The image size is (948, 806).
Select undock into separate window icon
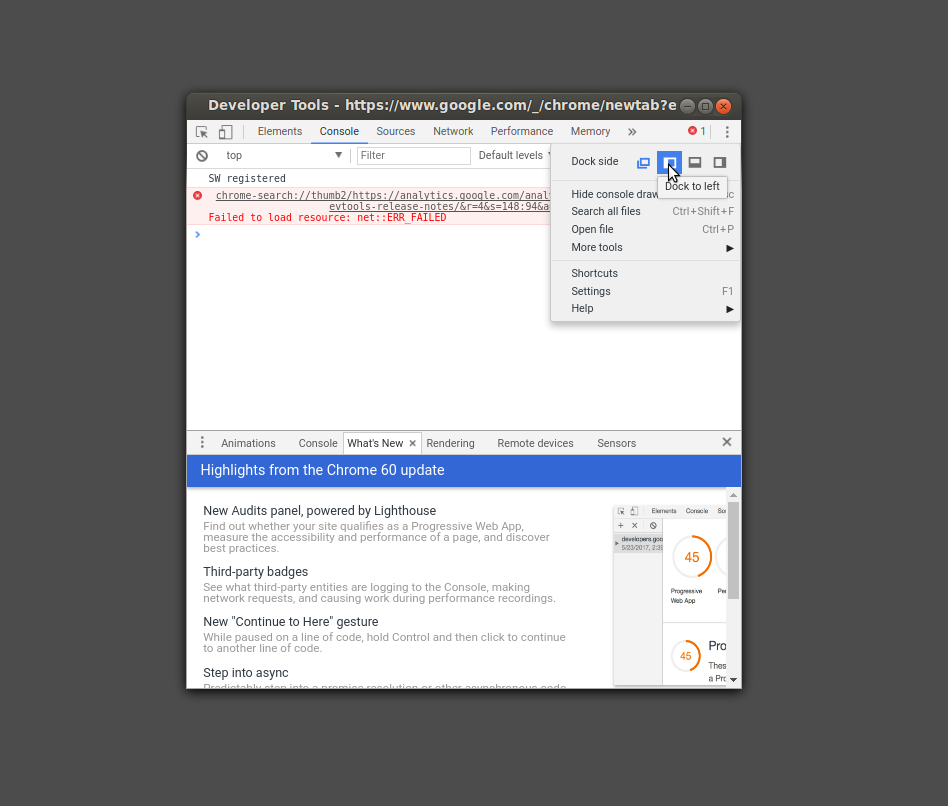(x=644, y=162)
